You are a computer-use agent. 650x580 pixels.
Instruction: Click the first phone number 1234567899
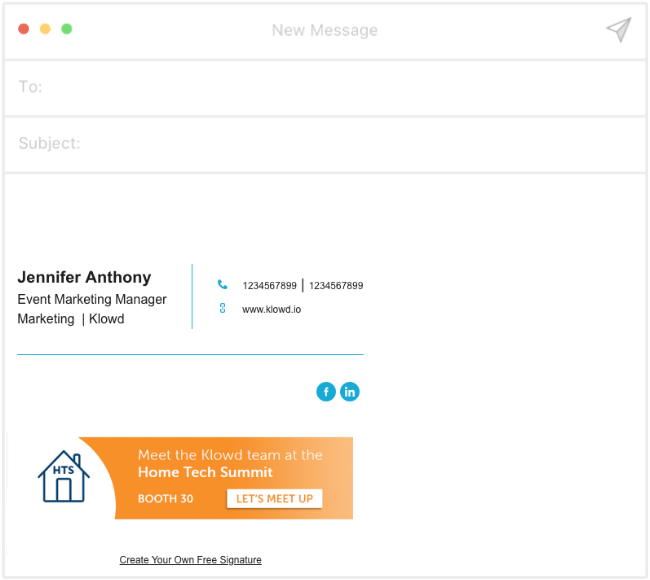pos(269,286)
